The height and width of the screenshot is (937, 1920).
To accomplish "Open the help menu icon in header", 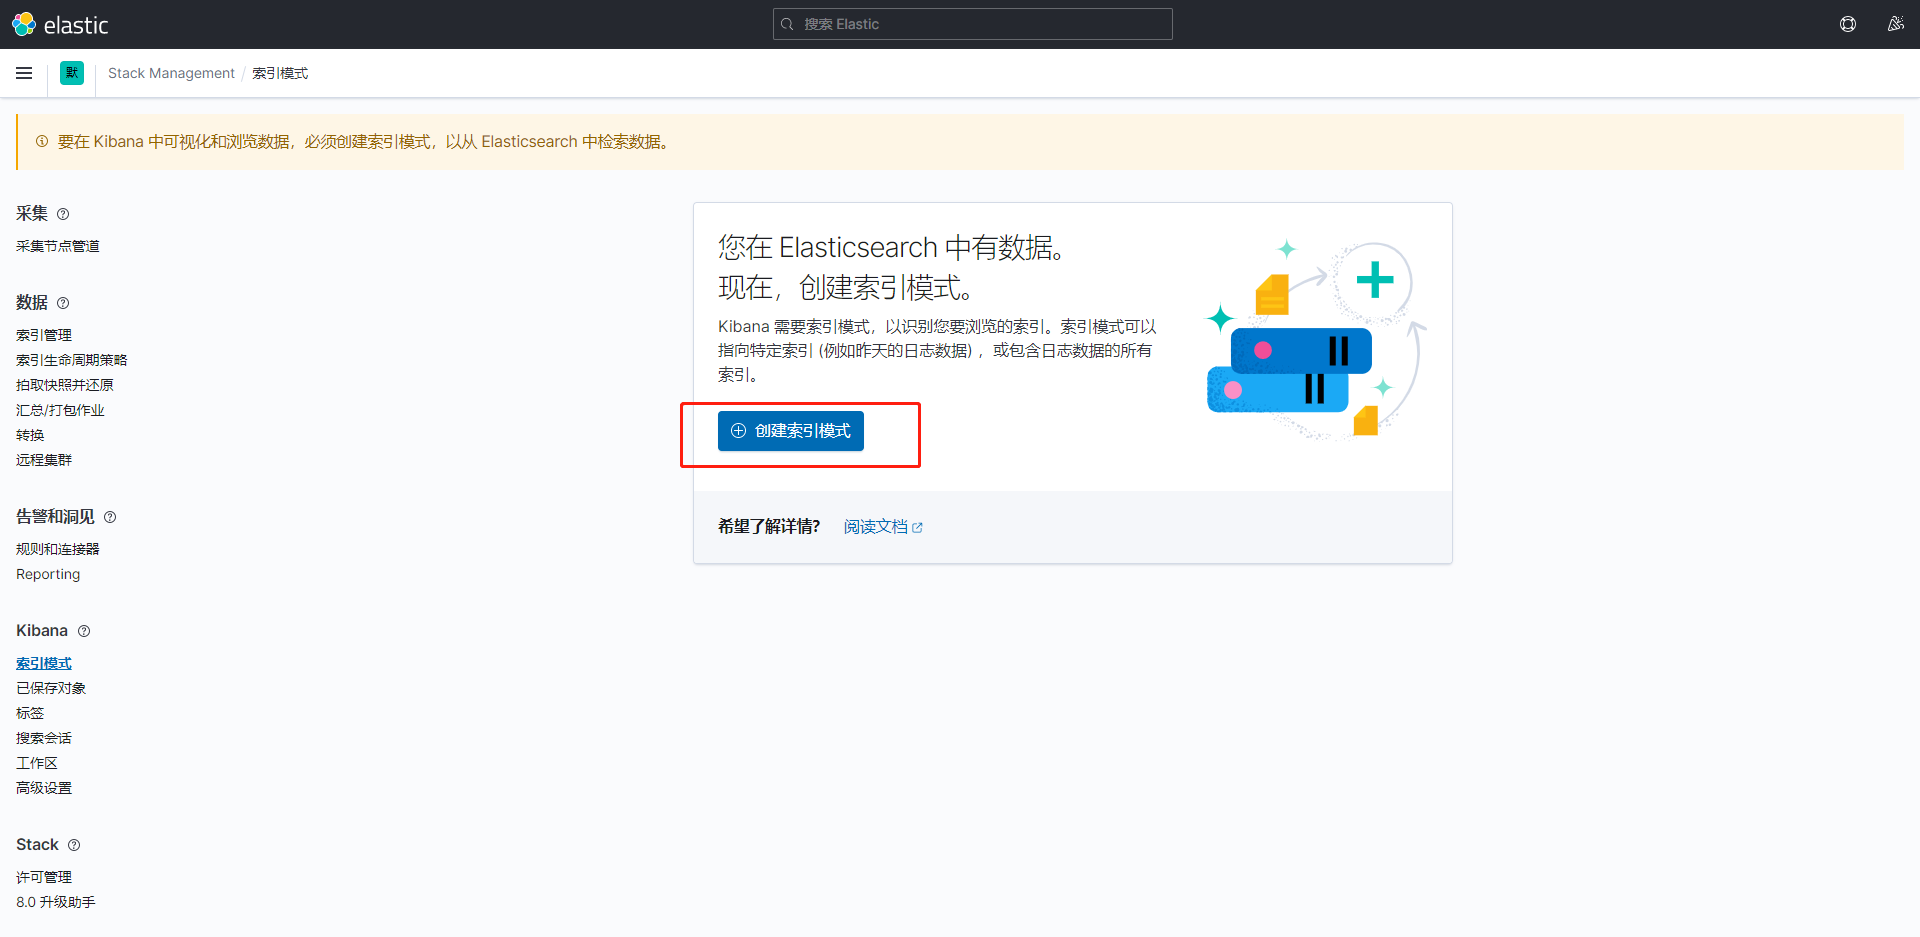I will pos(1848,24).
